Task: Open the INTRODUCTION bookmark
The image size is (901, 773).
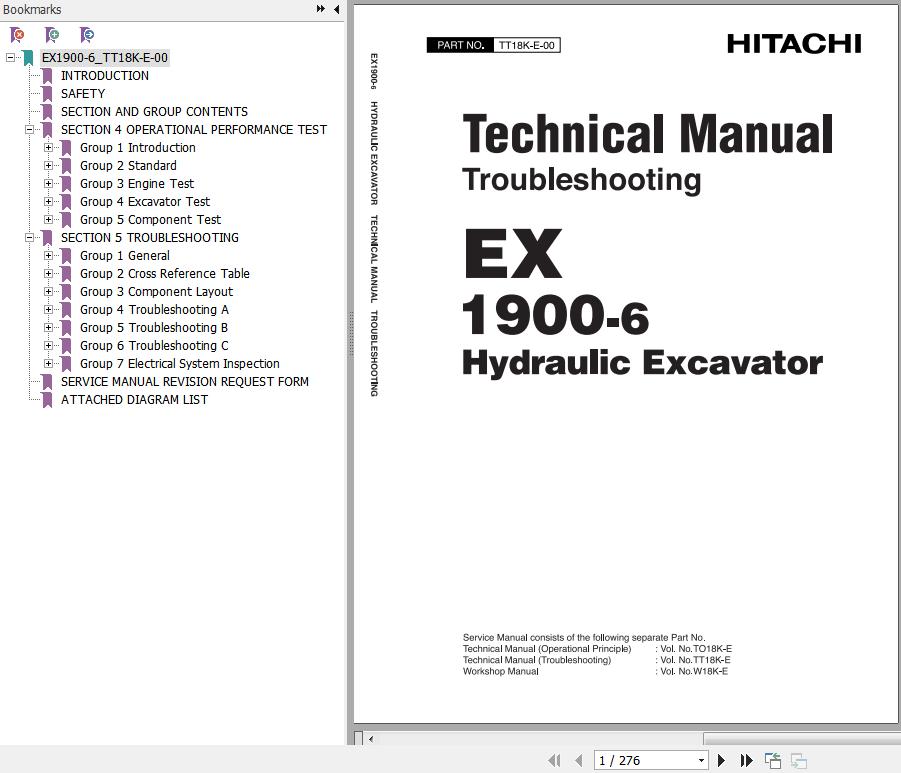Action: 105,76
